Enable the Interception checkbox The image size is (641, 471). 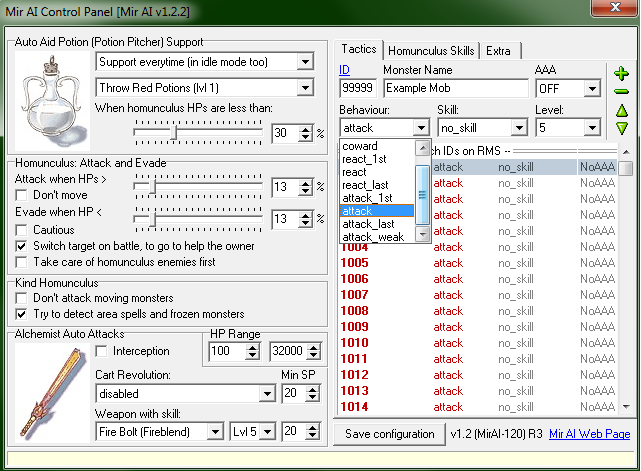(x=101, y=351)
